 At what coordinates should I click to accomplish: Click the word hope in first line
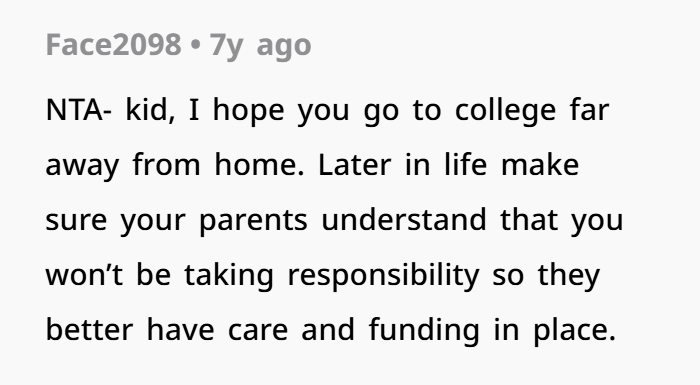(x=249, y=112)
